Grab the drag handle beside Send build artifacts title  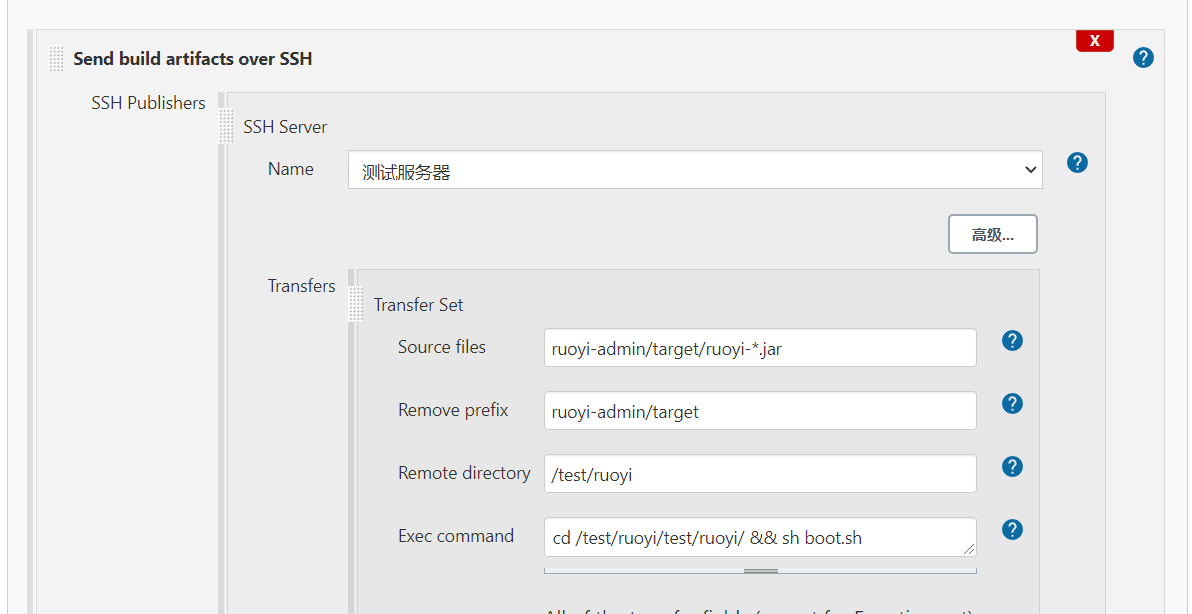[56, 59]
